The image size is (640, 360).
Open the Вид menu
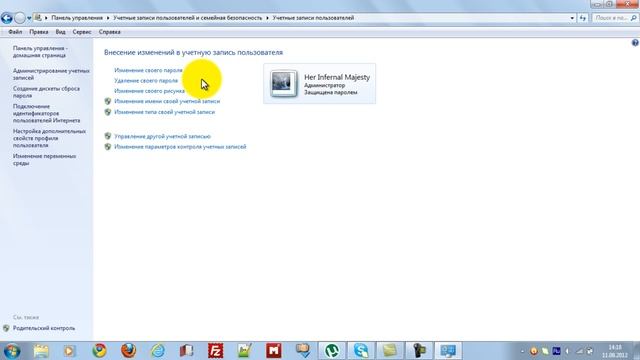(x=60, y=32)
